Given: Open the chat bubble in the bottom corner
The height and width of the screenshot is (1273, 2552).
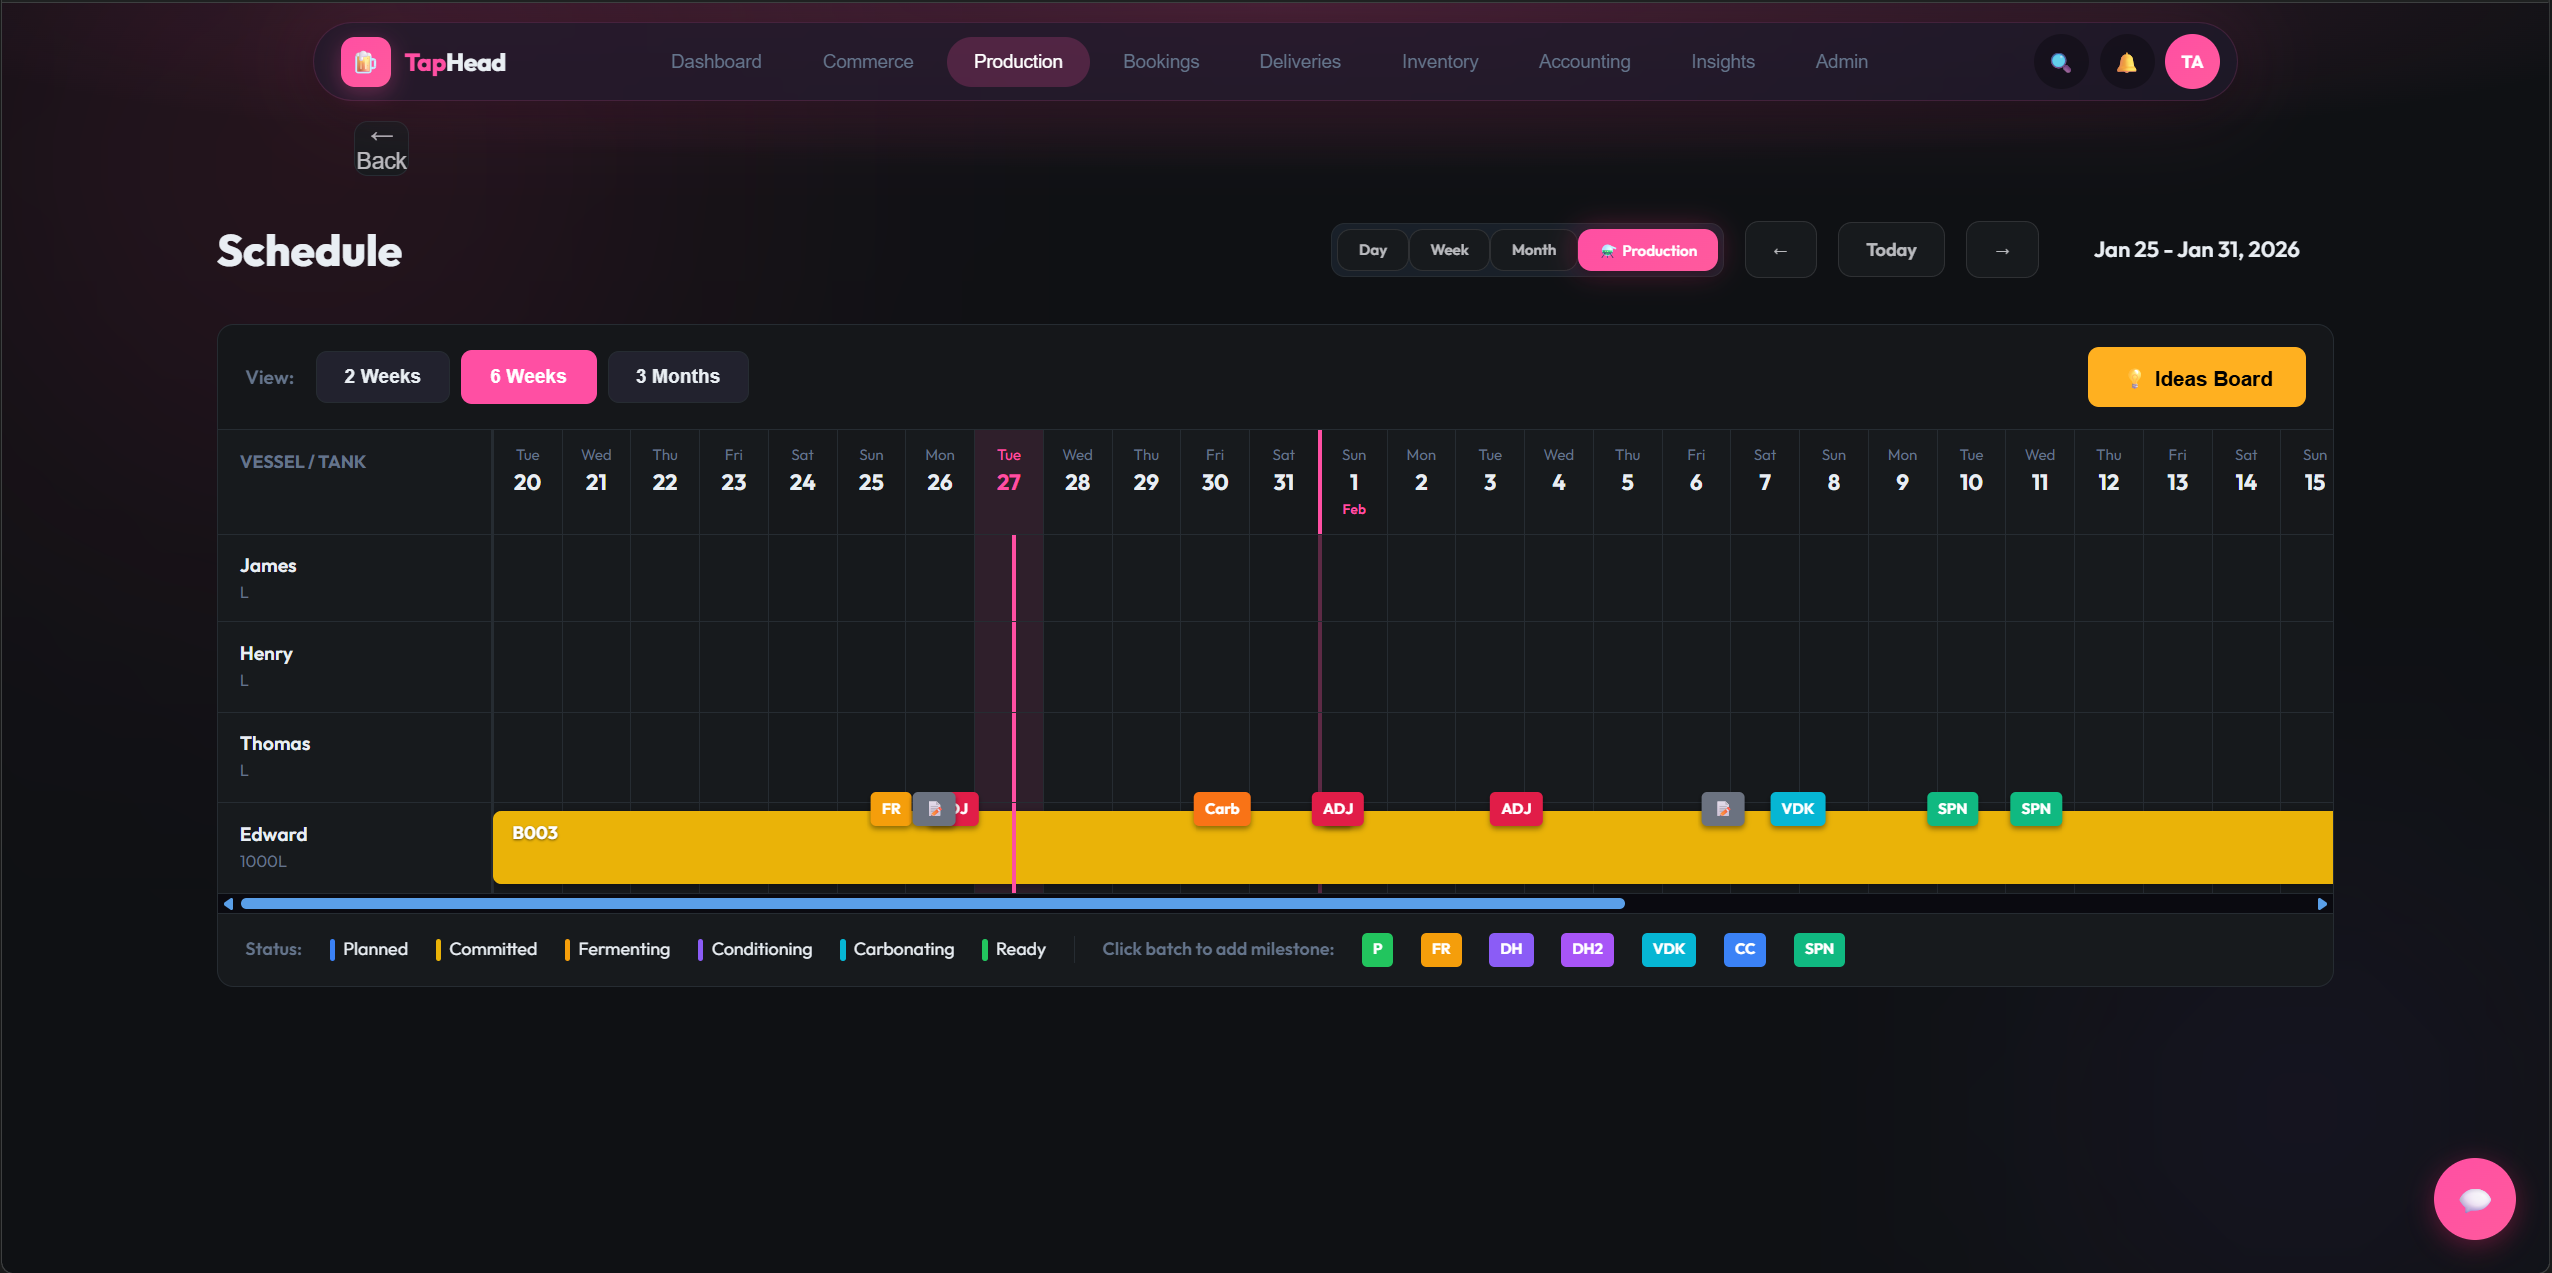Looking at the screenshot, I should click(x=2473, y=1198).
